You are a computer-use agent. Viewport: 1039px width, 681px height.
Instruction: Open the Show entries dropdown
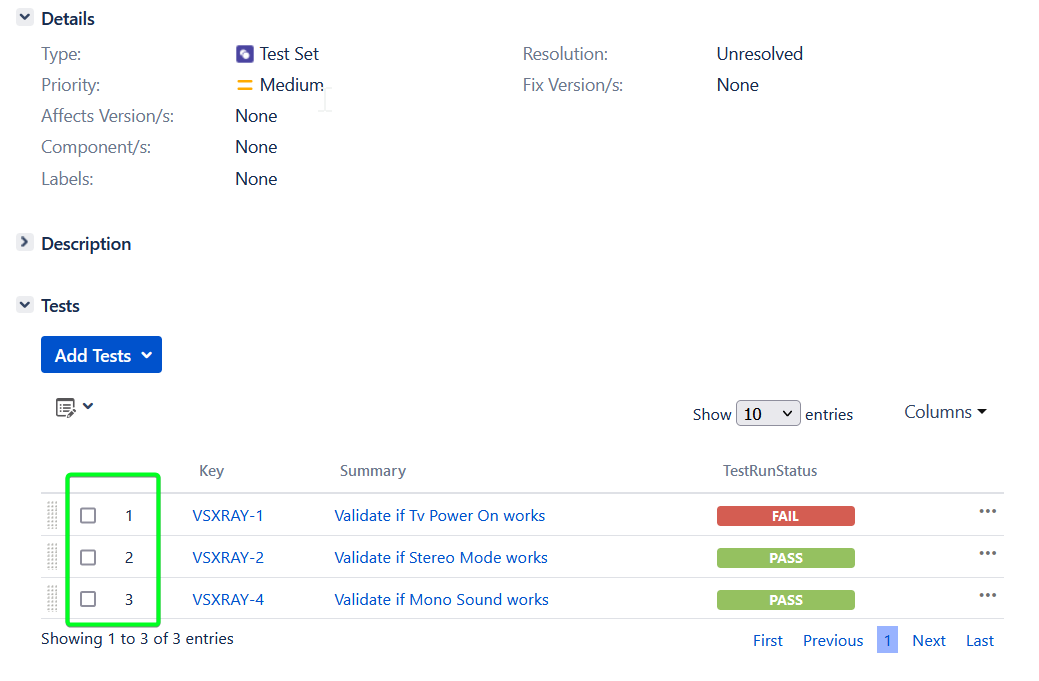tap(768, 412)
